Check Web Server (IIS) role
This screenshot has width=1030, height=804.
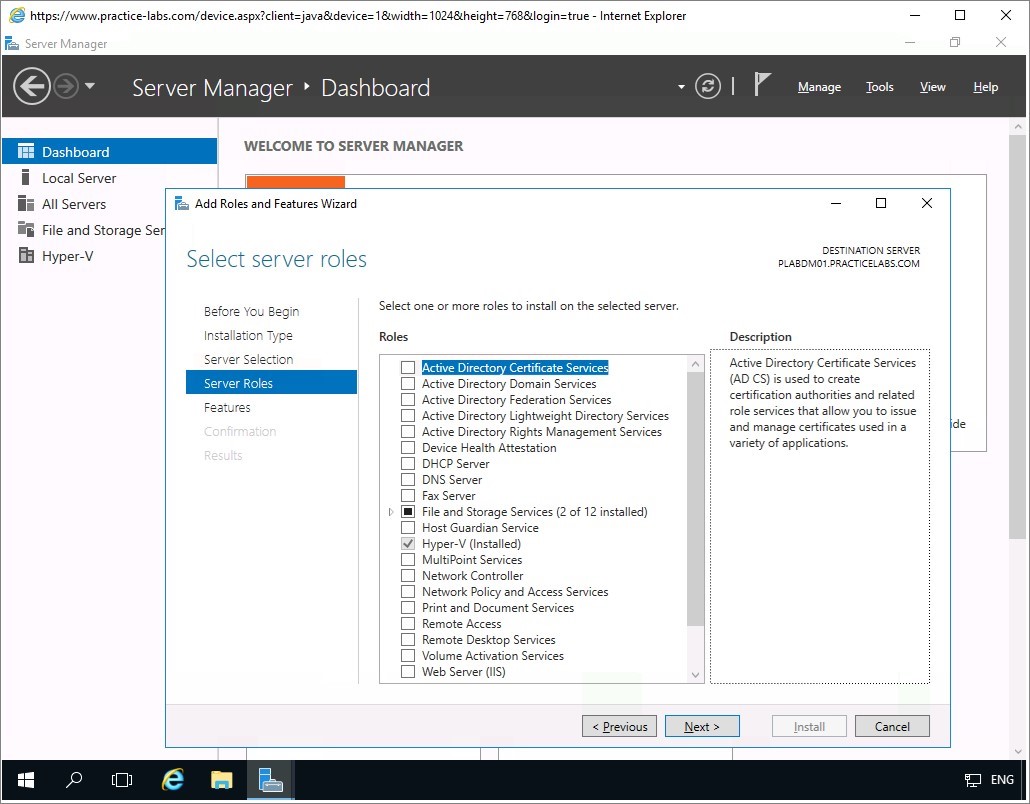point(408,671)
